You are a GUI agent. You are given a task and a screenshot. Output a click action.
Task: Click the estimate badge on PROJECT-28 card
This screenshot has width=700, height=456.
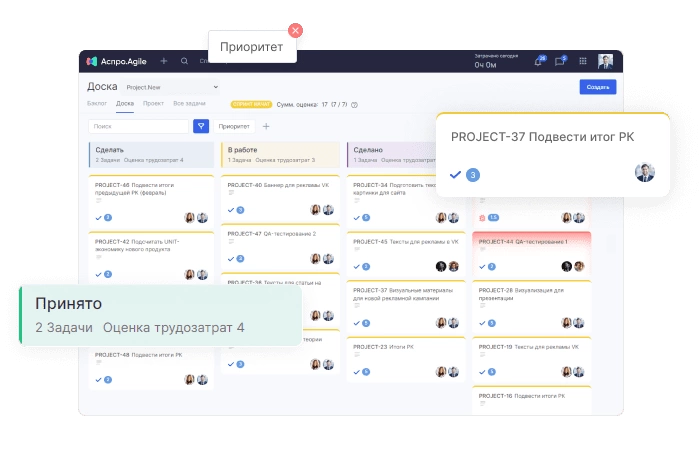tap(492, 323)
